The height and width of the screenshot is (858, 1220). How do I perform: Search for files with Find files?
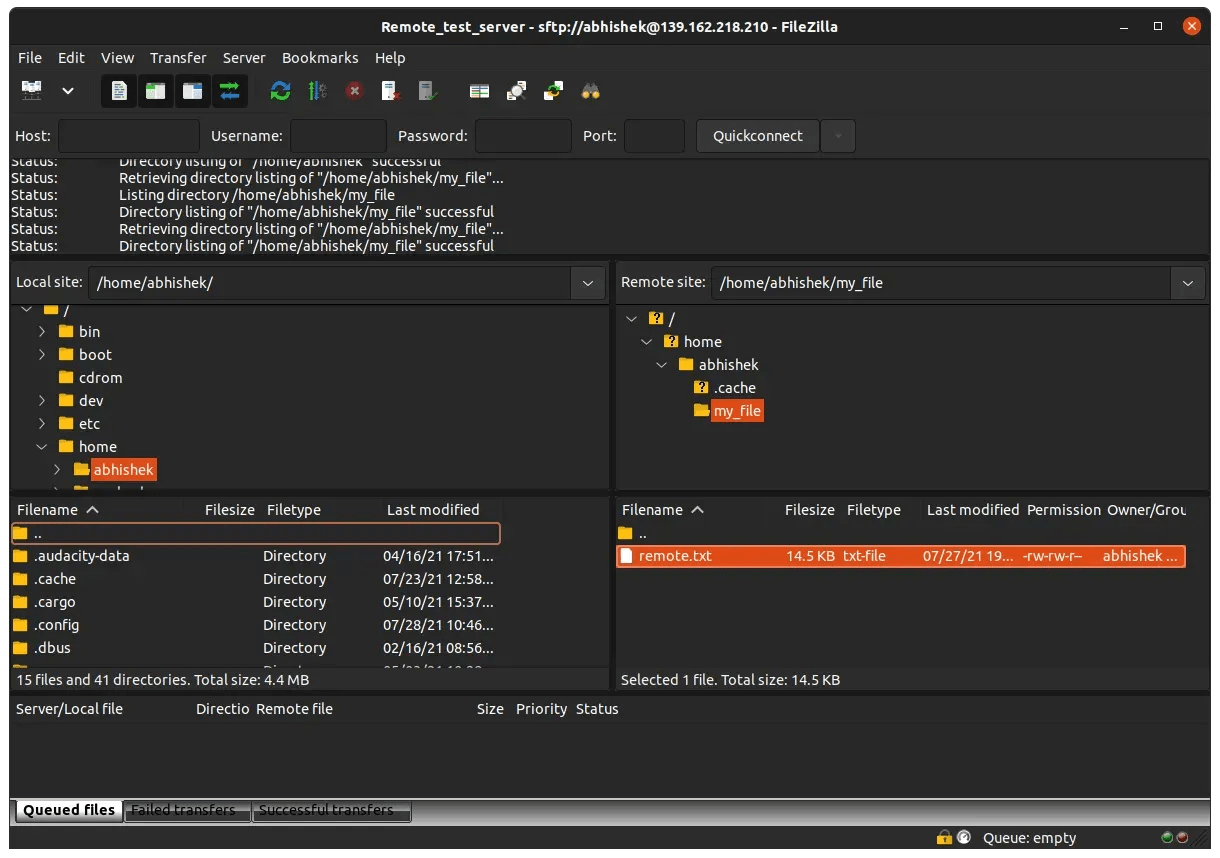pyautogui.click(x=590, y=91)
